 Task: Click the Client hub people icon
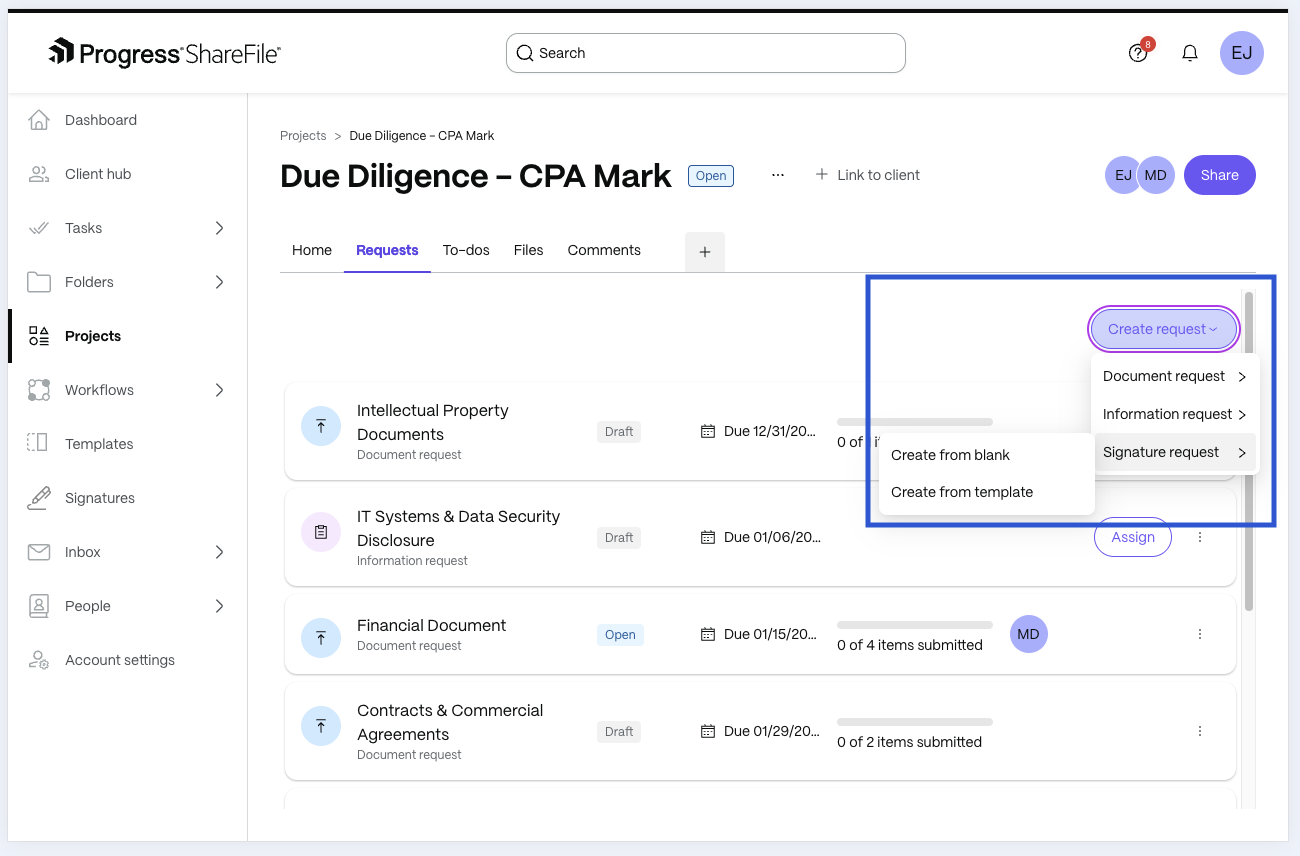(x=39, y=174)
